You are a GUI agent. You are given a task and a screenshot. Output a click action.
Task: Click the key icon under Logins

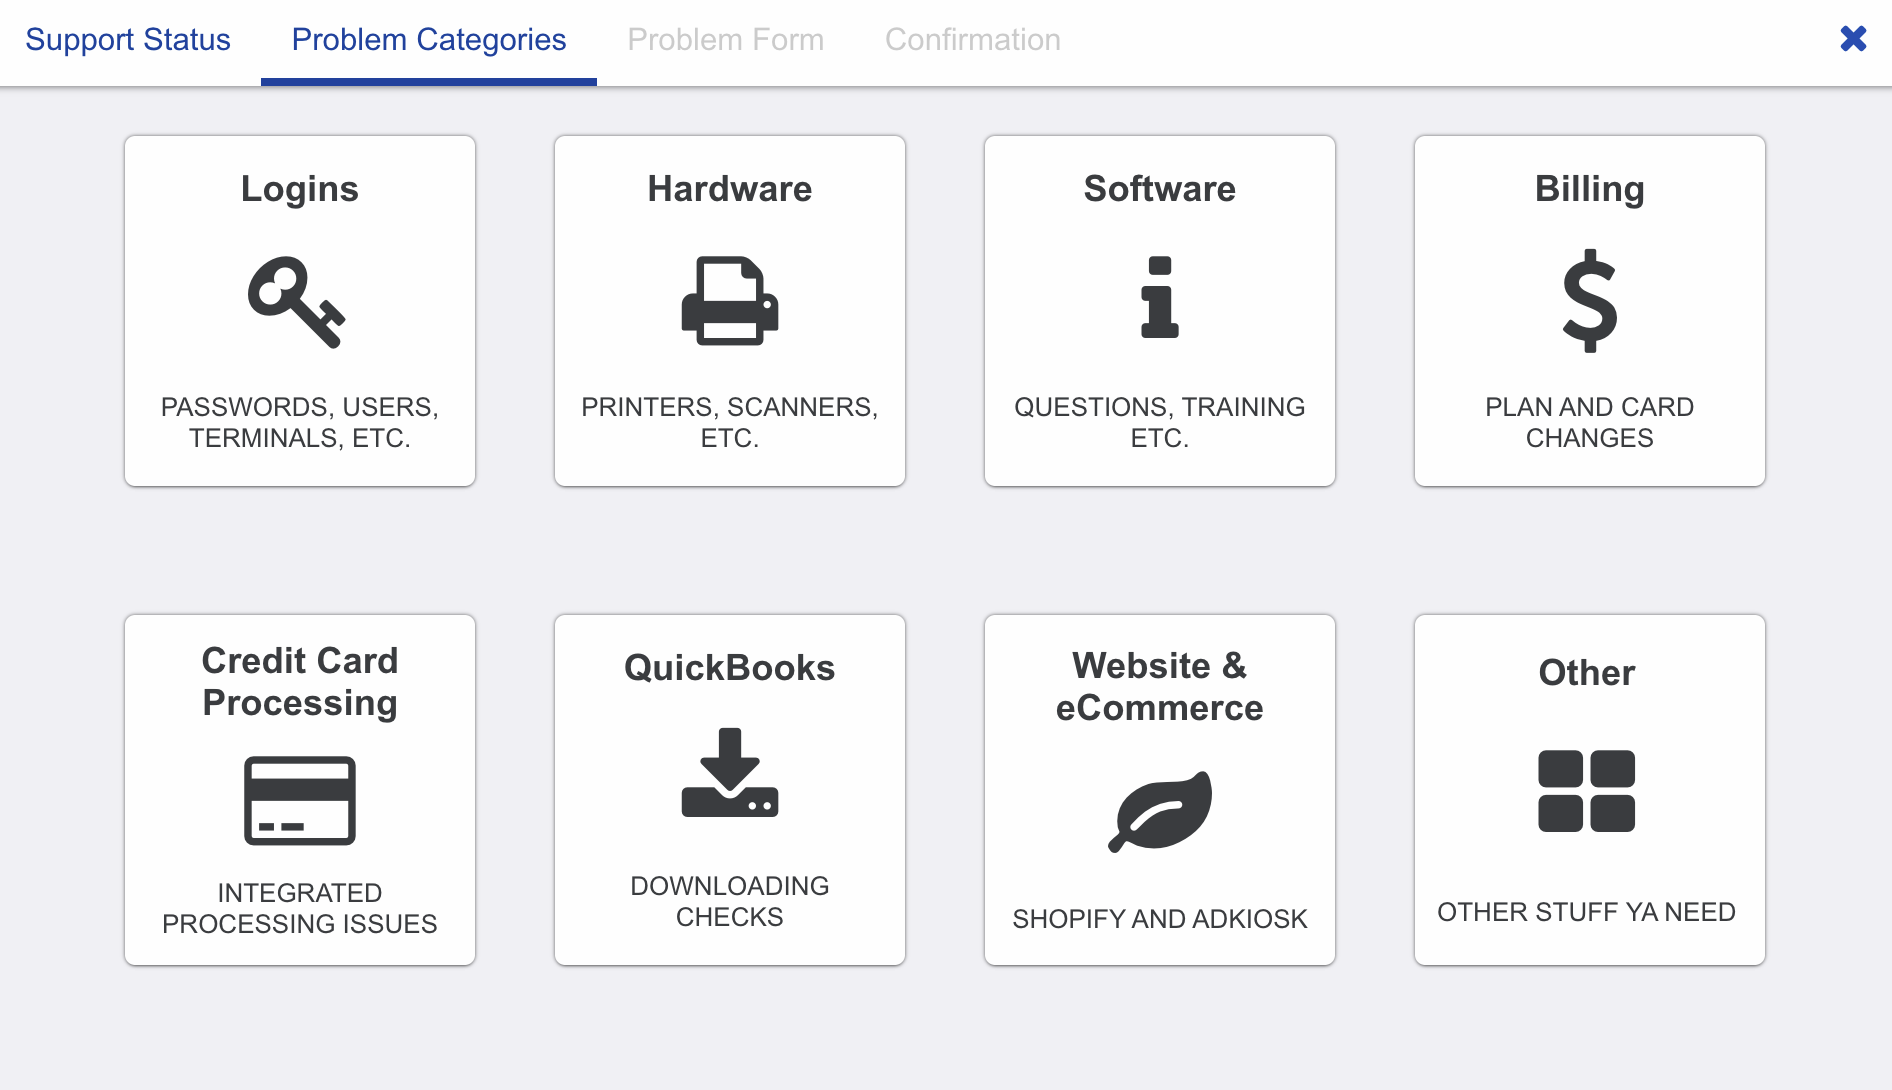pyautogui.click(x=296, y=301)
